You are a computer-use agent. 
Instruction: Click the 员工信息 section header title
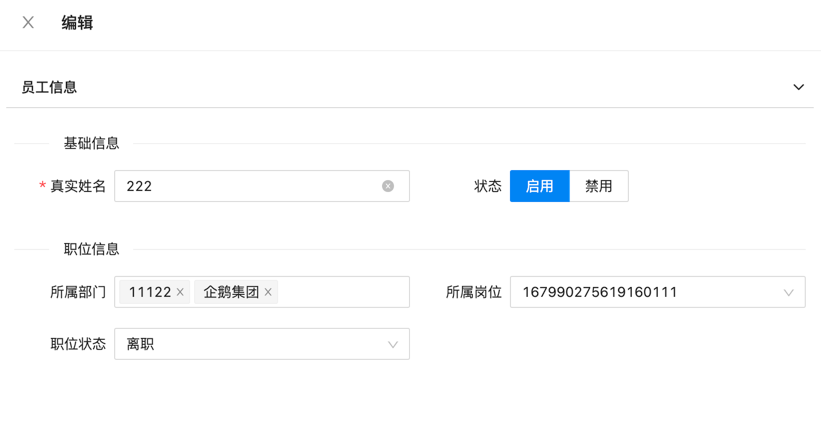pos(49,87)
